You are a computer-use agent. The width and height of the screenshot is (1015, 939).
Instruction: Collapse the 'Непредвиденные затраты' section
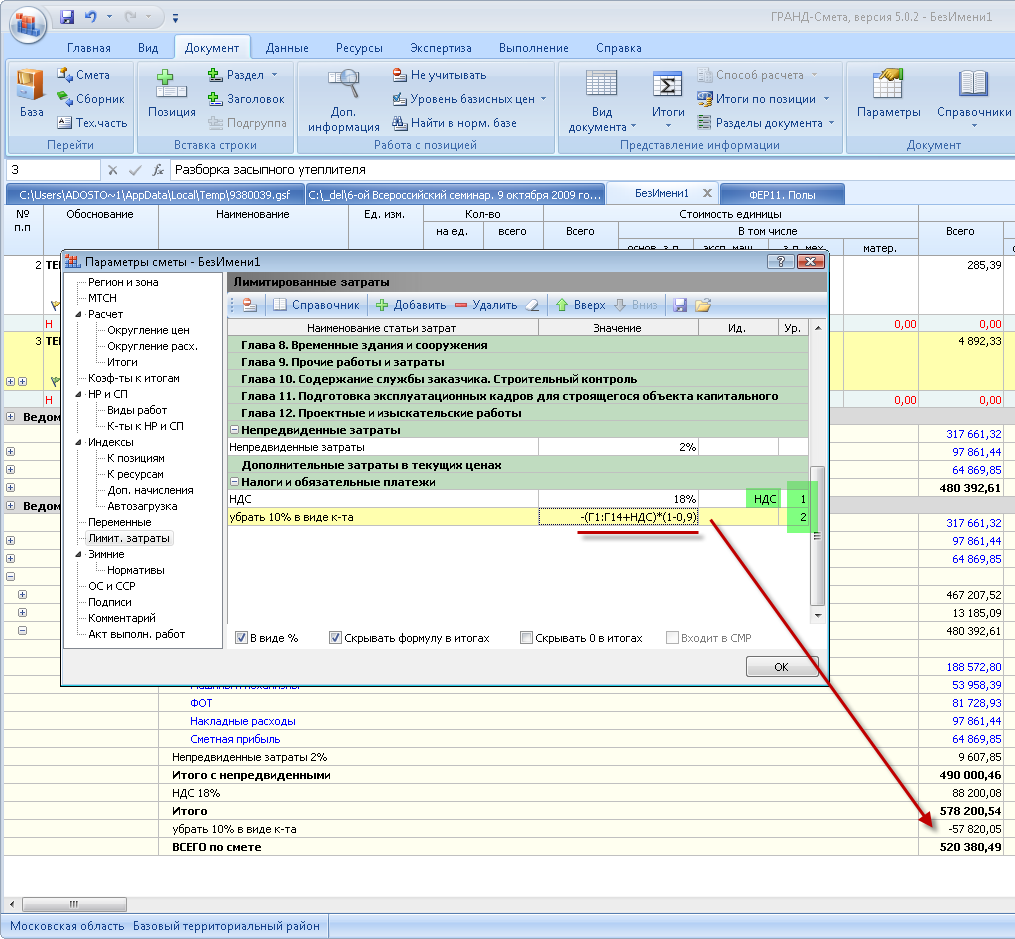click(x=235, y=430)
